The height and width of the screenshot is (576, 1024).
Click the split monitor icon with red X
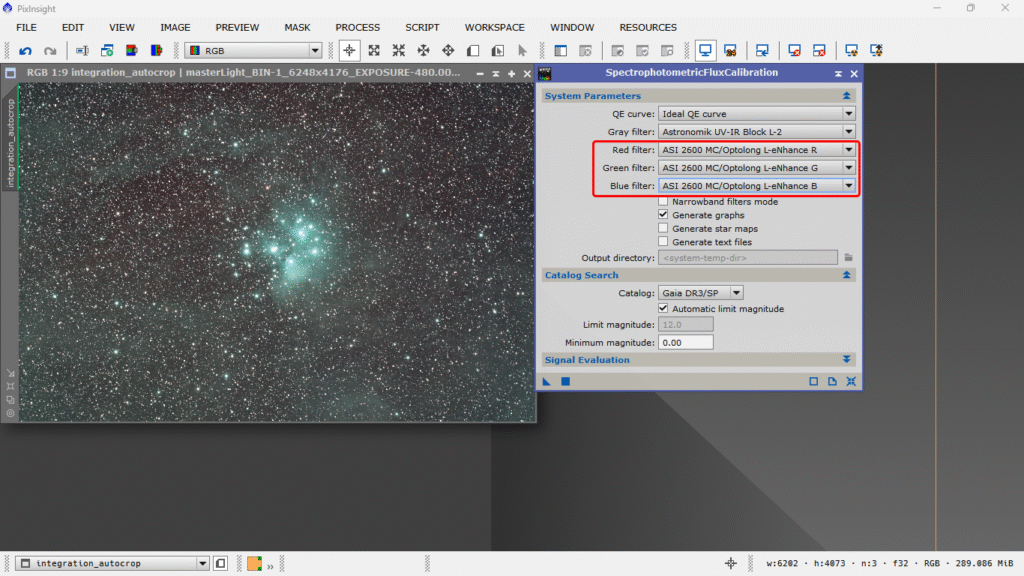pyautogui.click(x=819, y=50)
